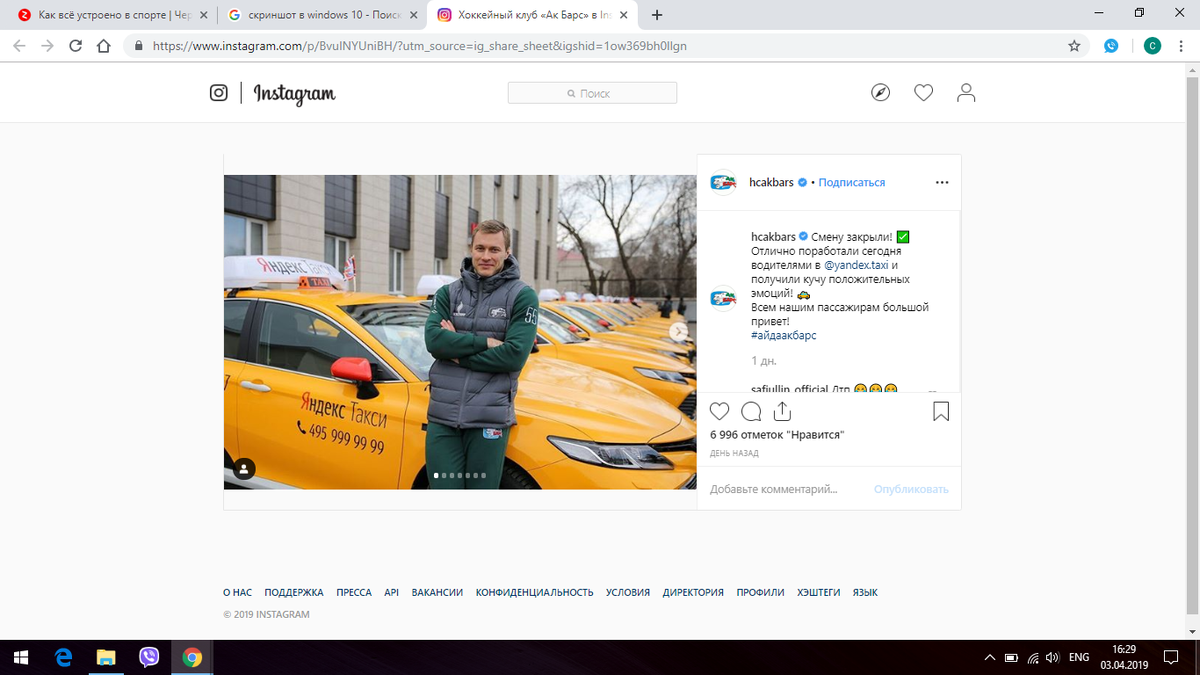
Task: Open the profile person icon
Action: pos(966,93)
